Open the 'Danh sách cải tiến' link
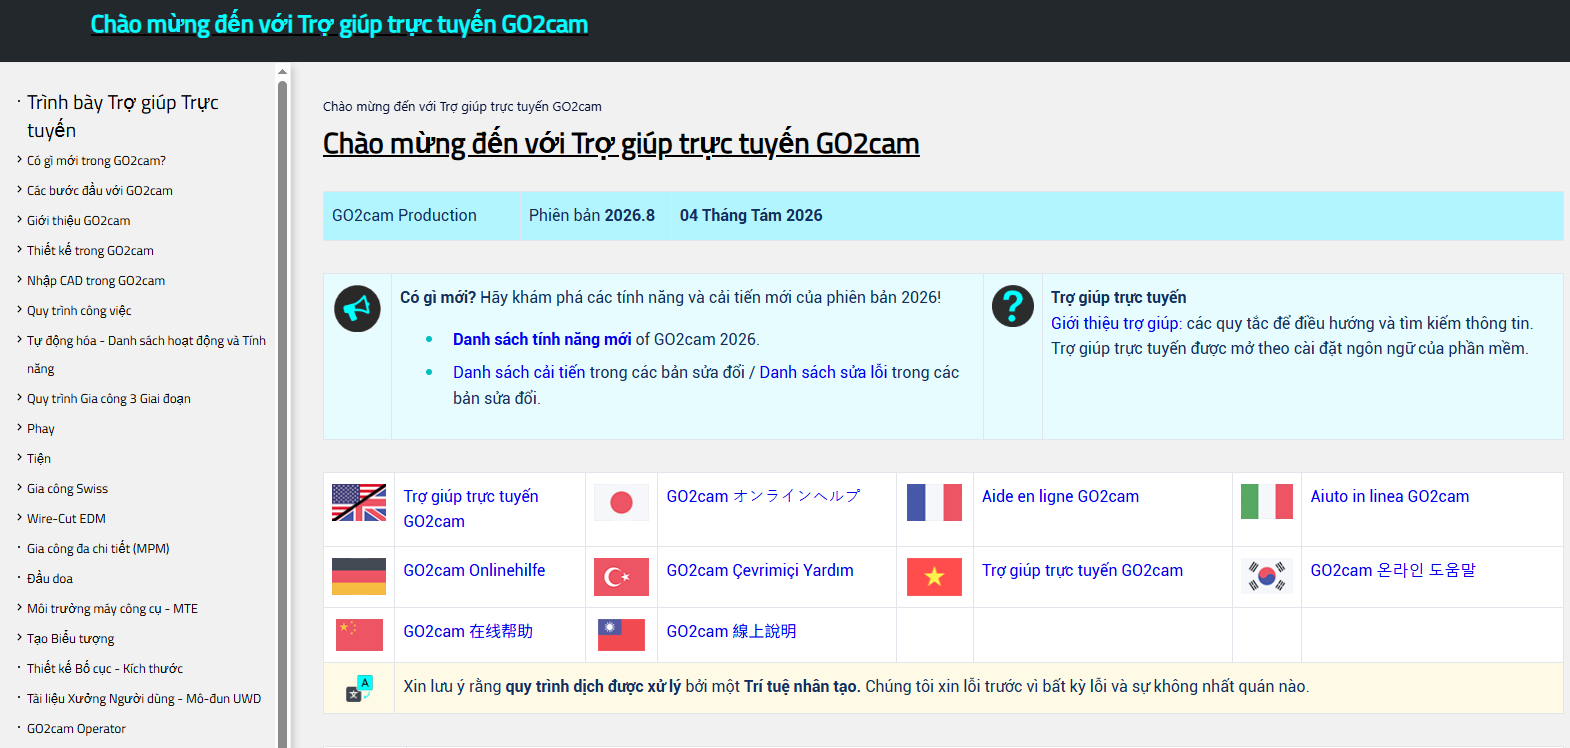1570x748 pixels. point(519,372)
